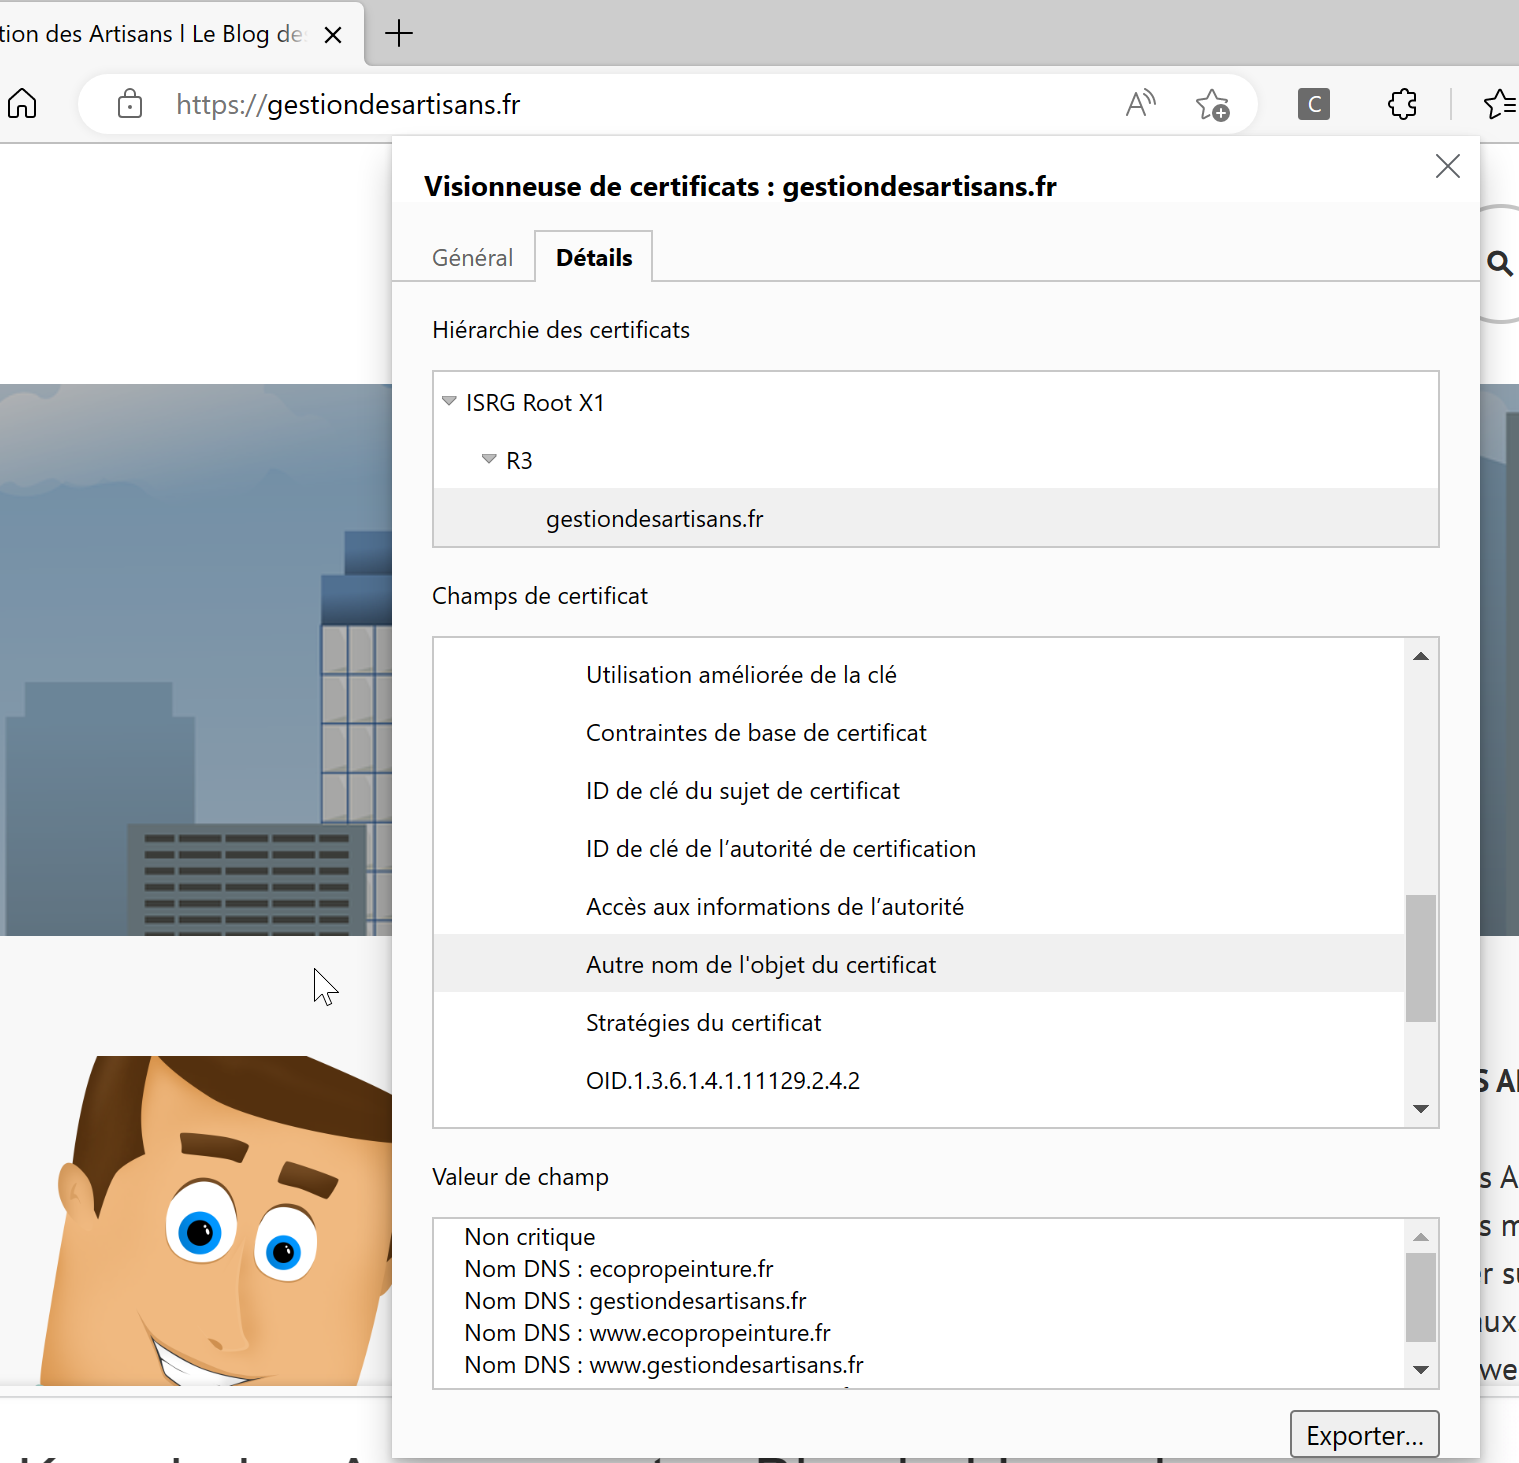This screenshot has width=1519, height=1463.
Task: Select gestiondesartisans.fr in the certificate hierarchy
Action: (x=654, y=519)
